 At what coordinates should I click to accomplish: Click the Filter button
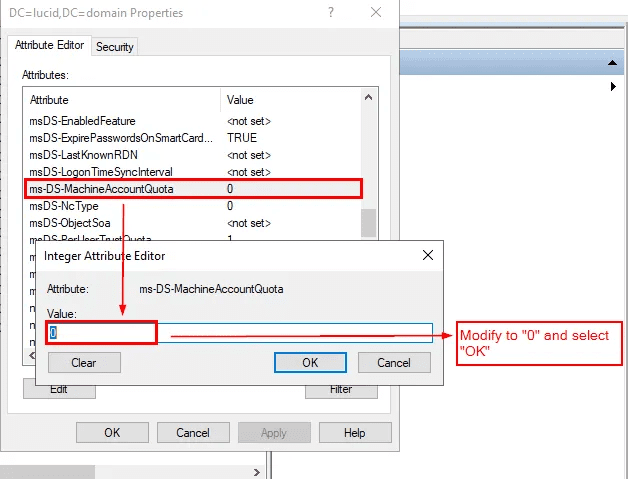340,389
